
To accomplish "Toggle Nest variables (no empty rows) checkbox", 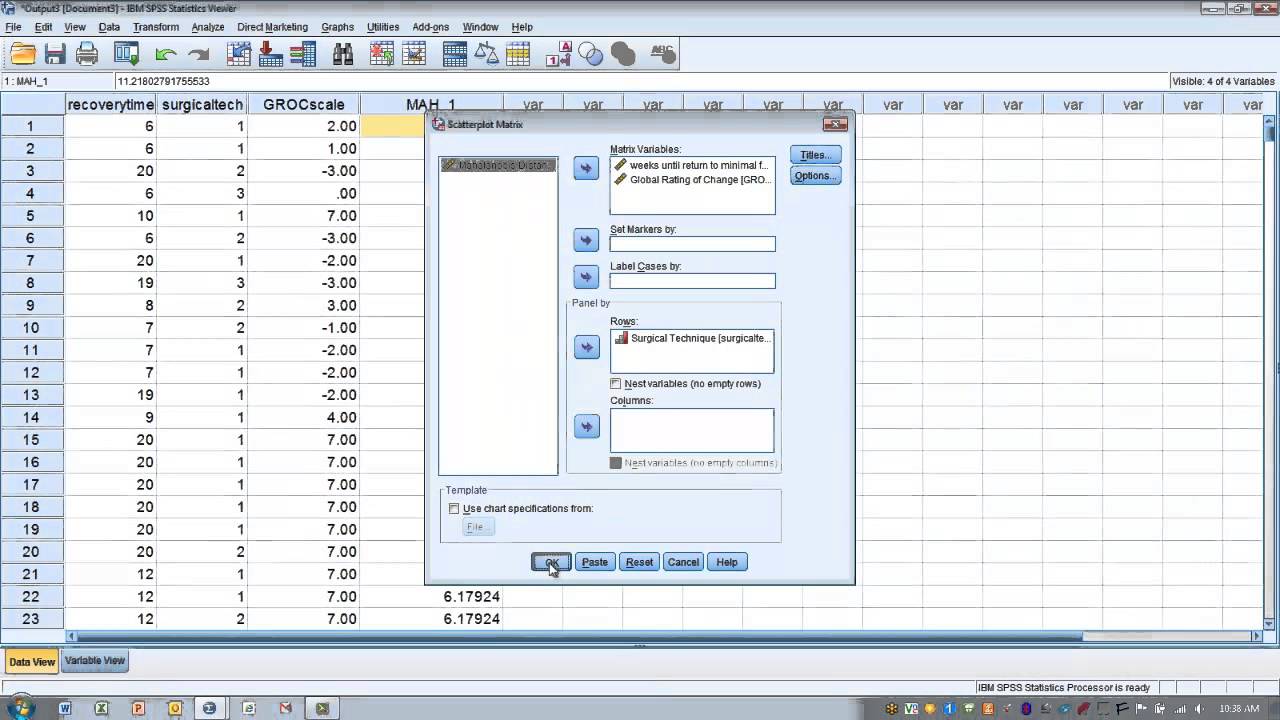I will (x=615, y=384).
